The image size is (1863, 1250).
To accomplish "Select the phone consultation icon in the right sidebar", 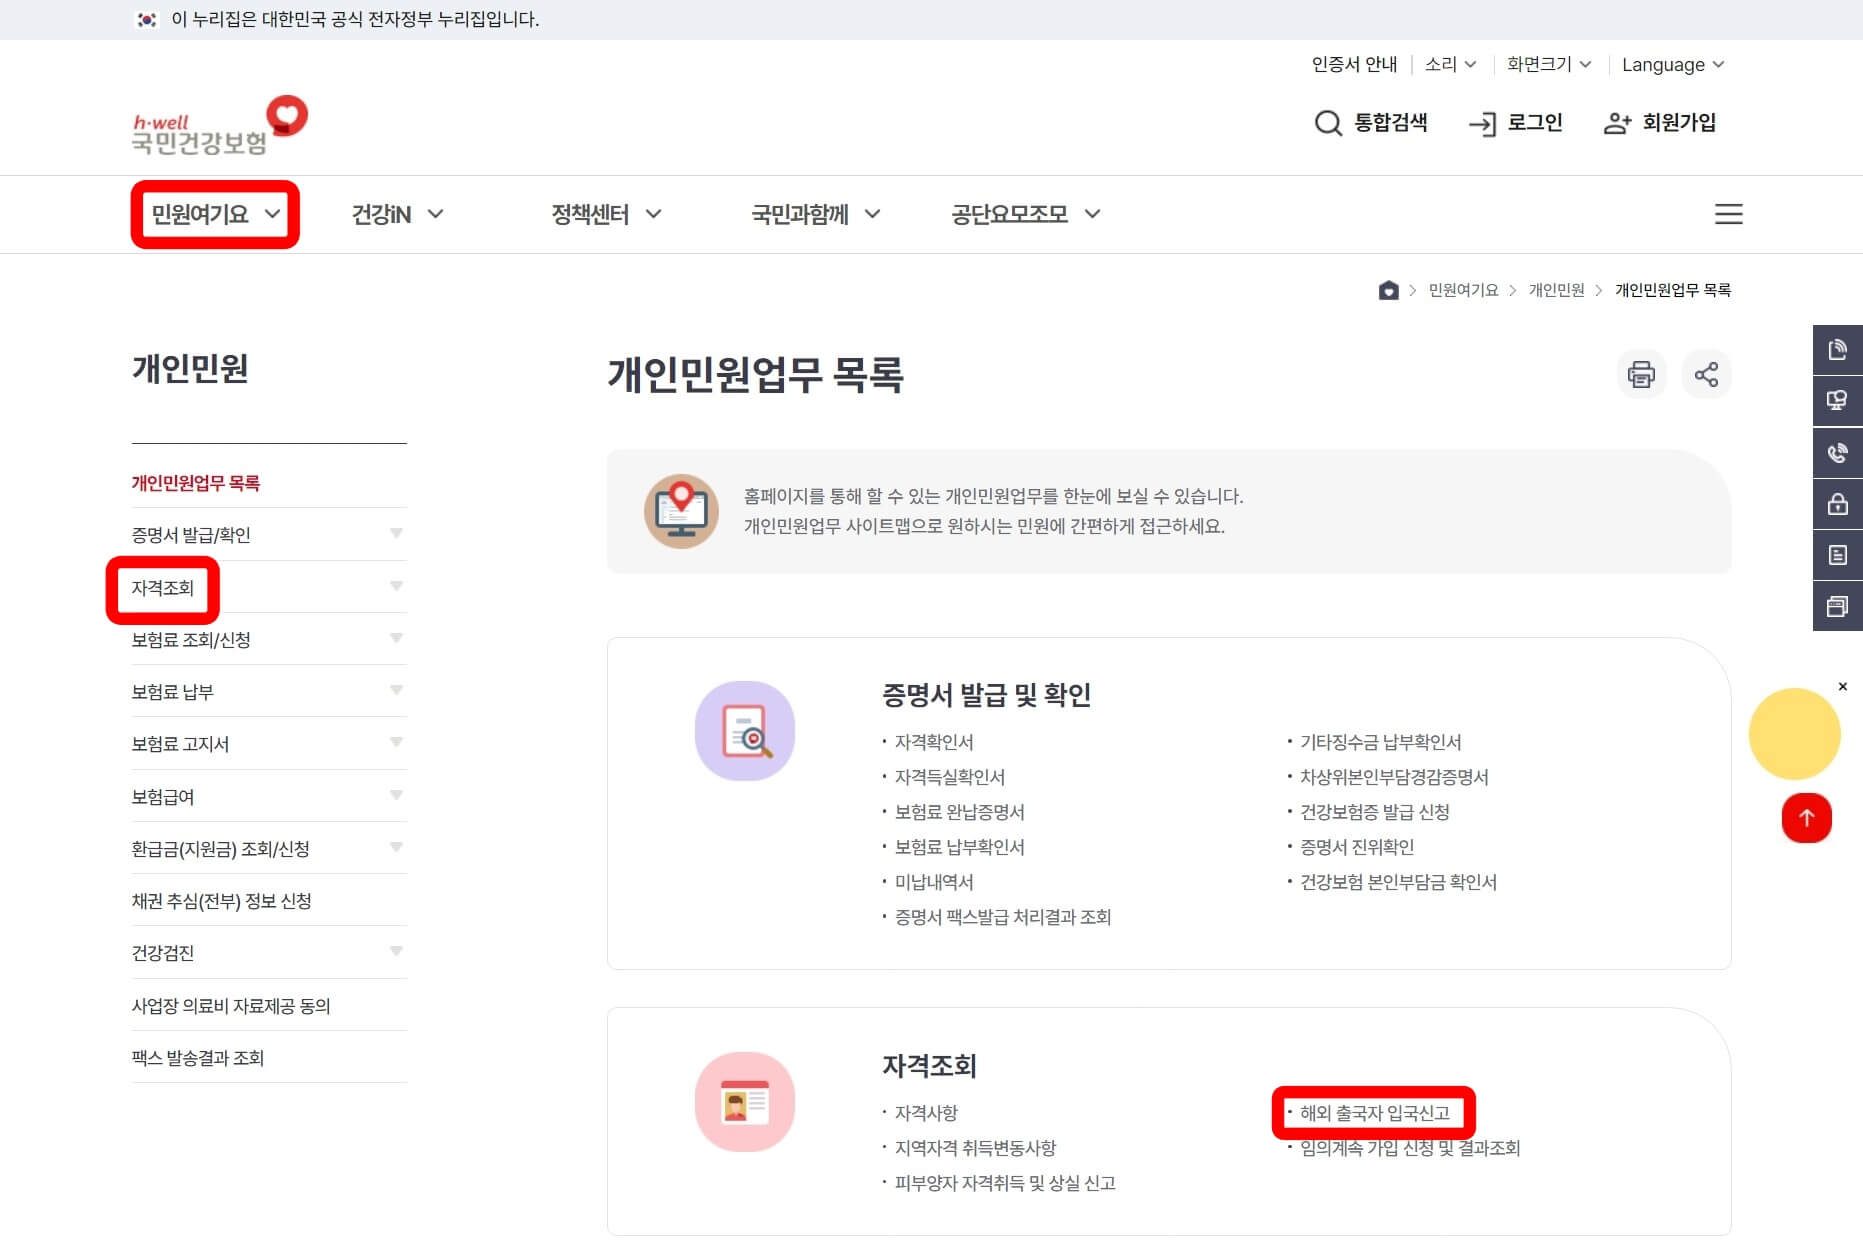I will click(x=1837, y=452).
